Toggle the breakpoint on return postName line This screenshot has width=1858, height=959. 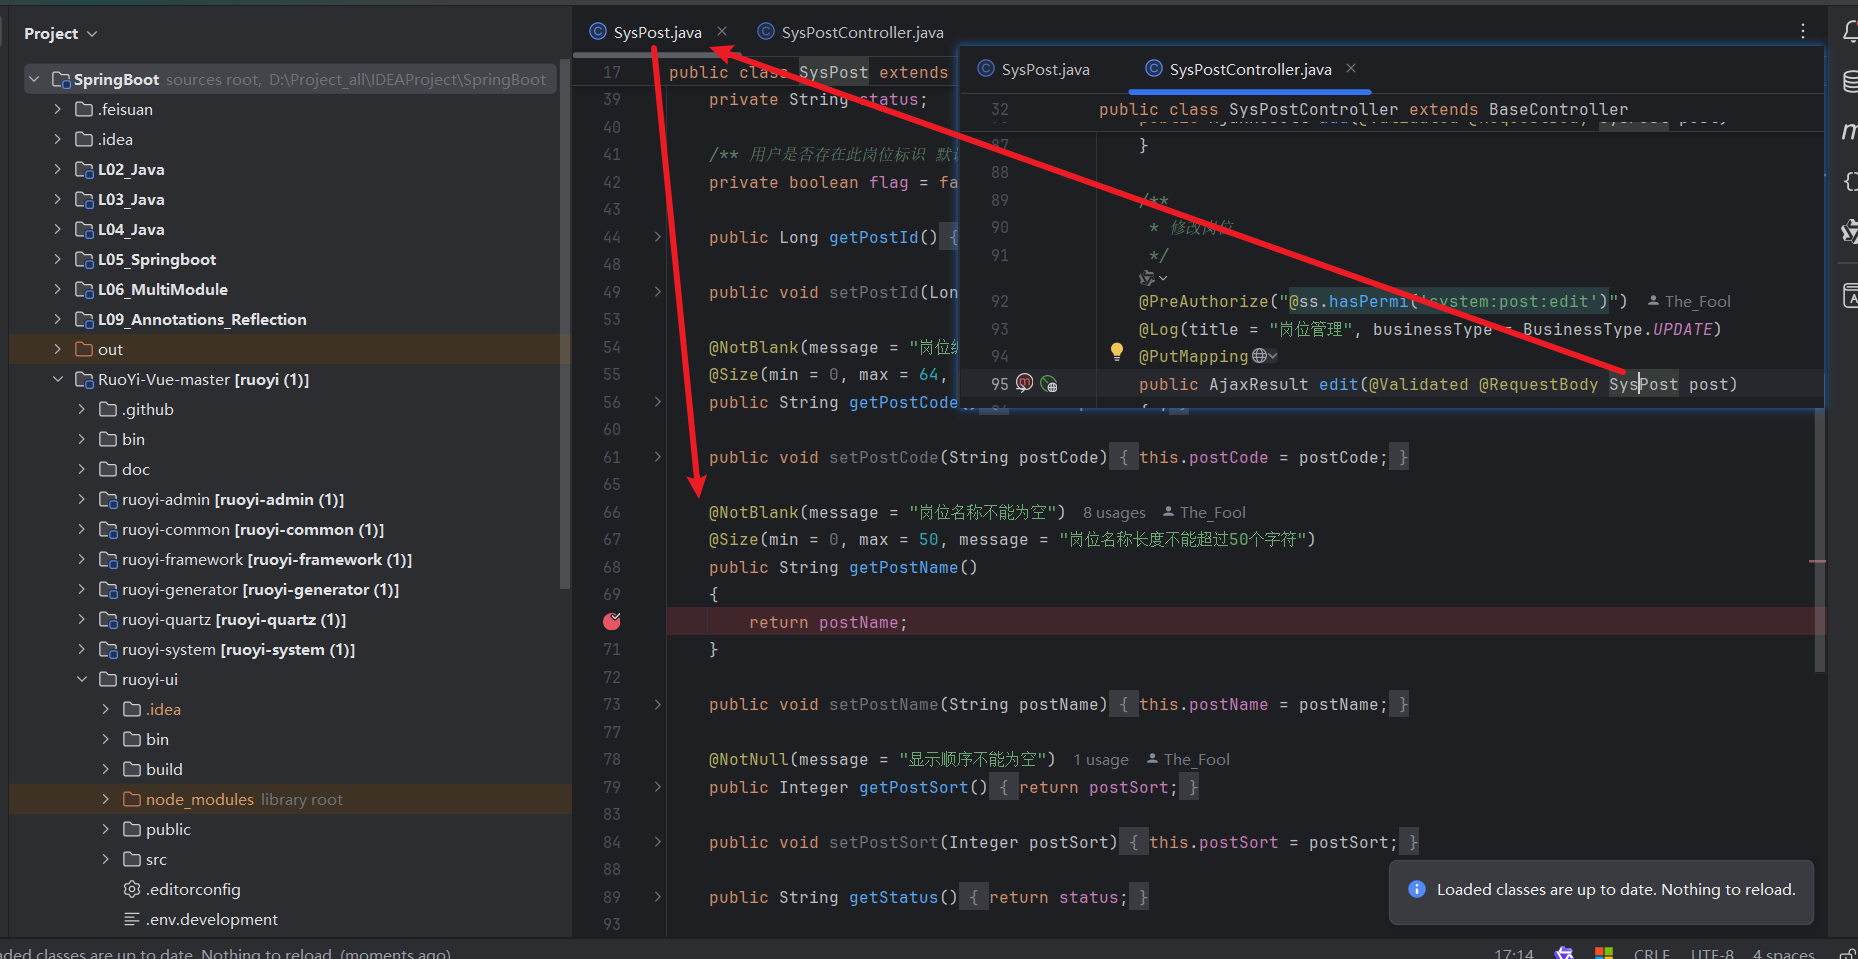(612, 622)
